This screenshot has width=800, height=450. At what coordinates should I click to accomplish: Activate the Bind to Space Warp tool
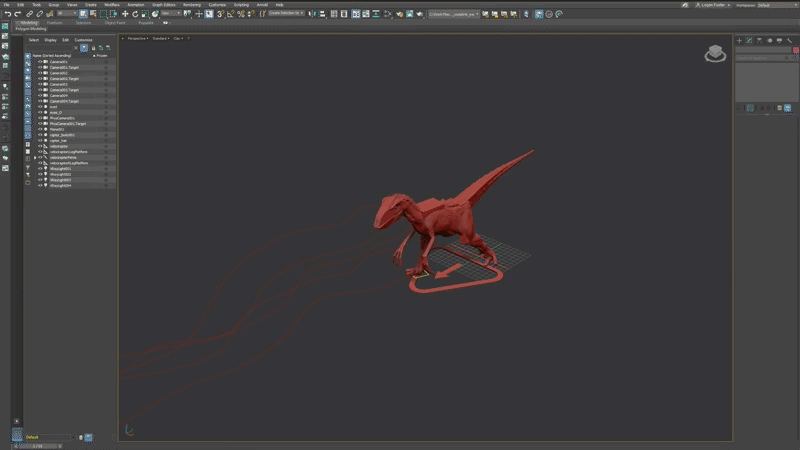coord(50,14)
